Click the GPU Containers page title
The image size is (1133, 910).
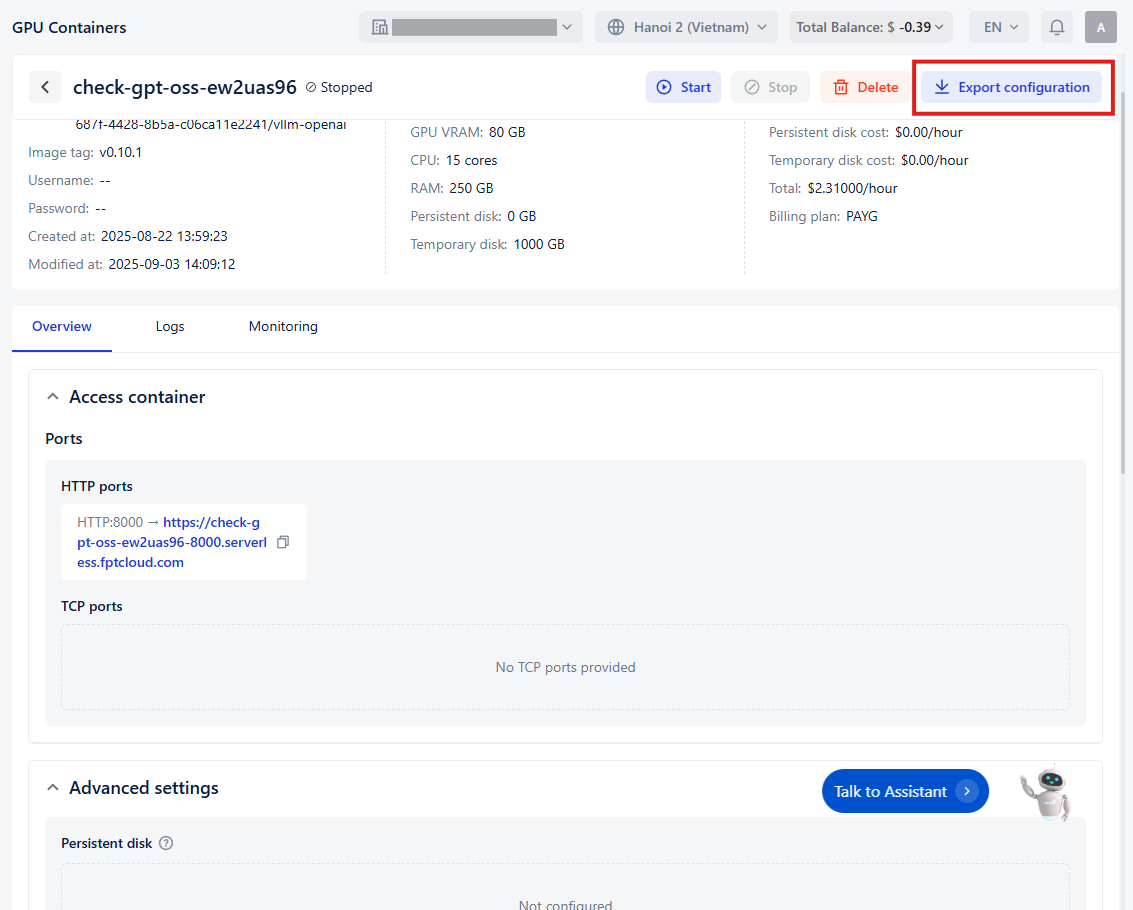(69, 27)
